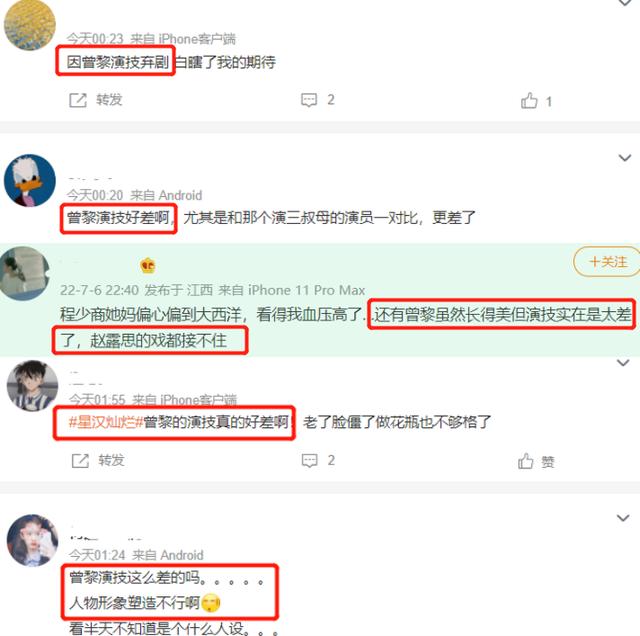
Task: Expand options chevron on Donald Duck post
Action: pos(625,158)
